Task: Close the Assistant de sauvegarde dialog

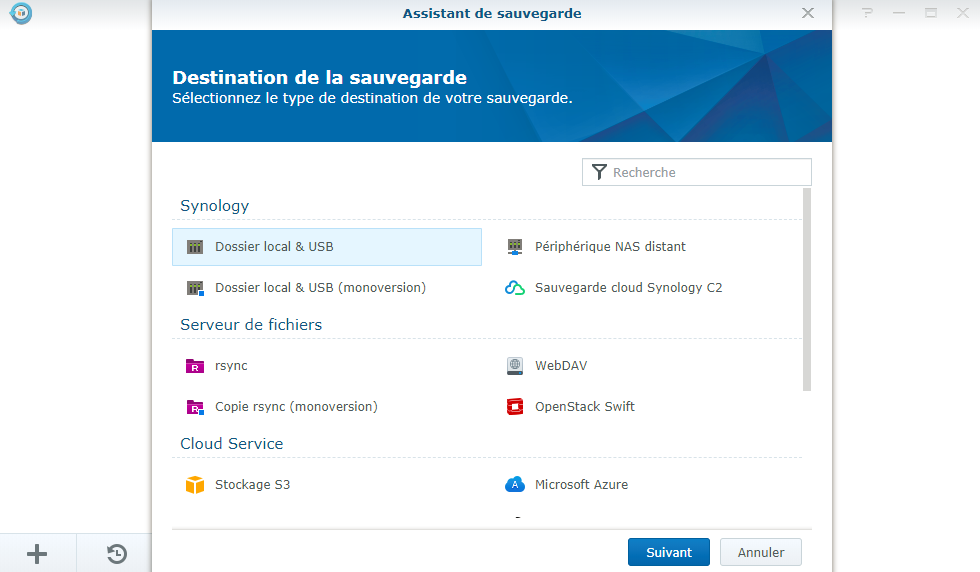Action: point(808,13)
